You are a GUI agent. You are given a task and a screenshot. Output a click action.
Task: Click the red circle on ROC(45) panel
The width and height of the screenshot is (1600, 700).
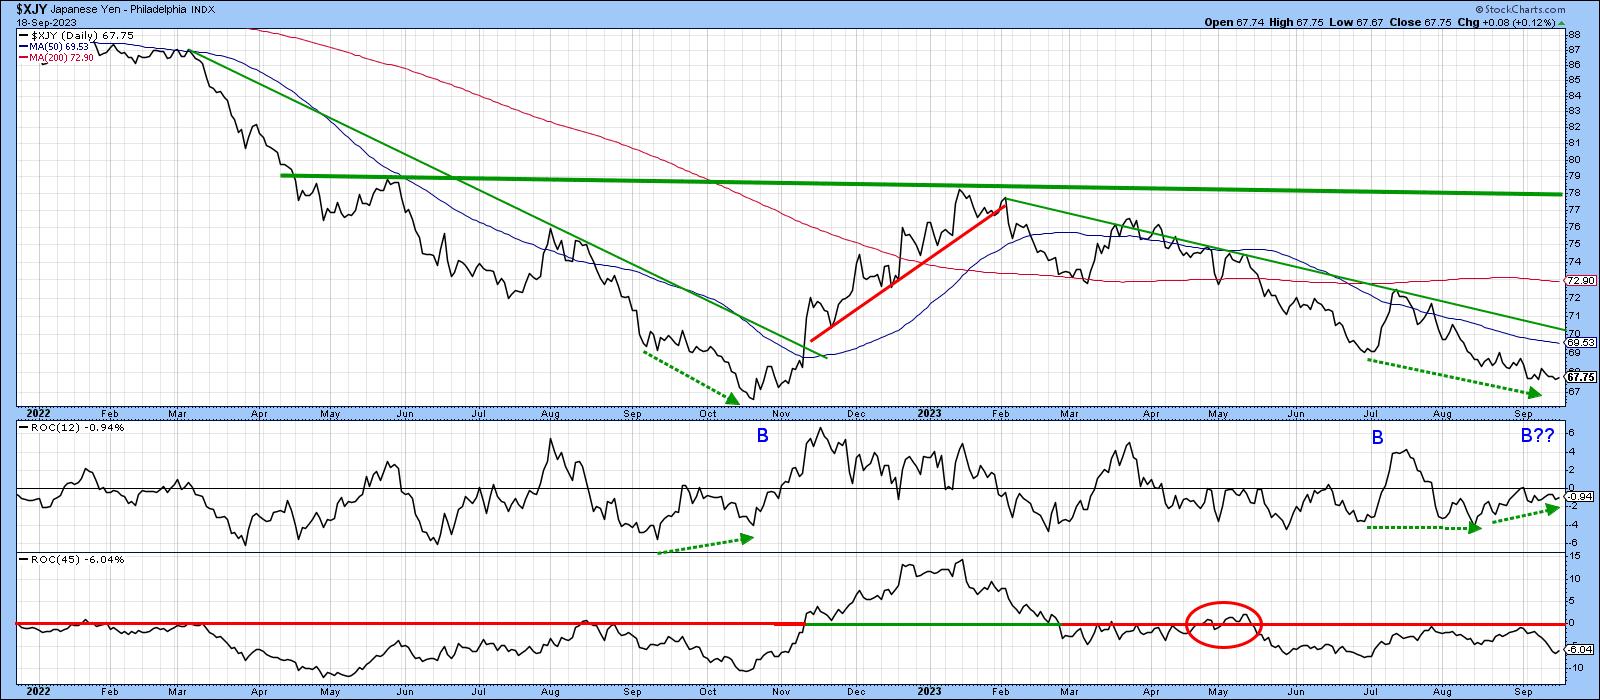(x=1224, y=625)
